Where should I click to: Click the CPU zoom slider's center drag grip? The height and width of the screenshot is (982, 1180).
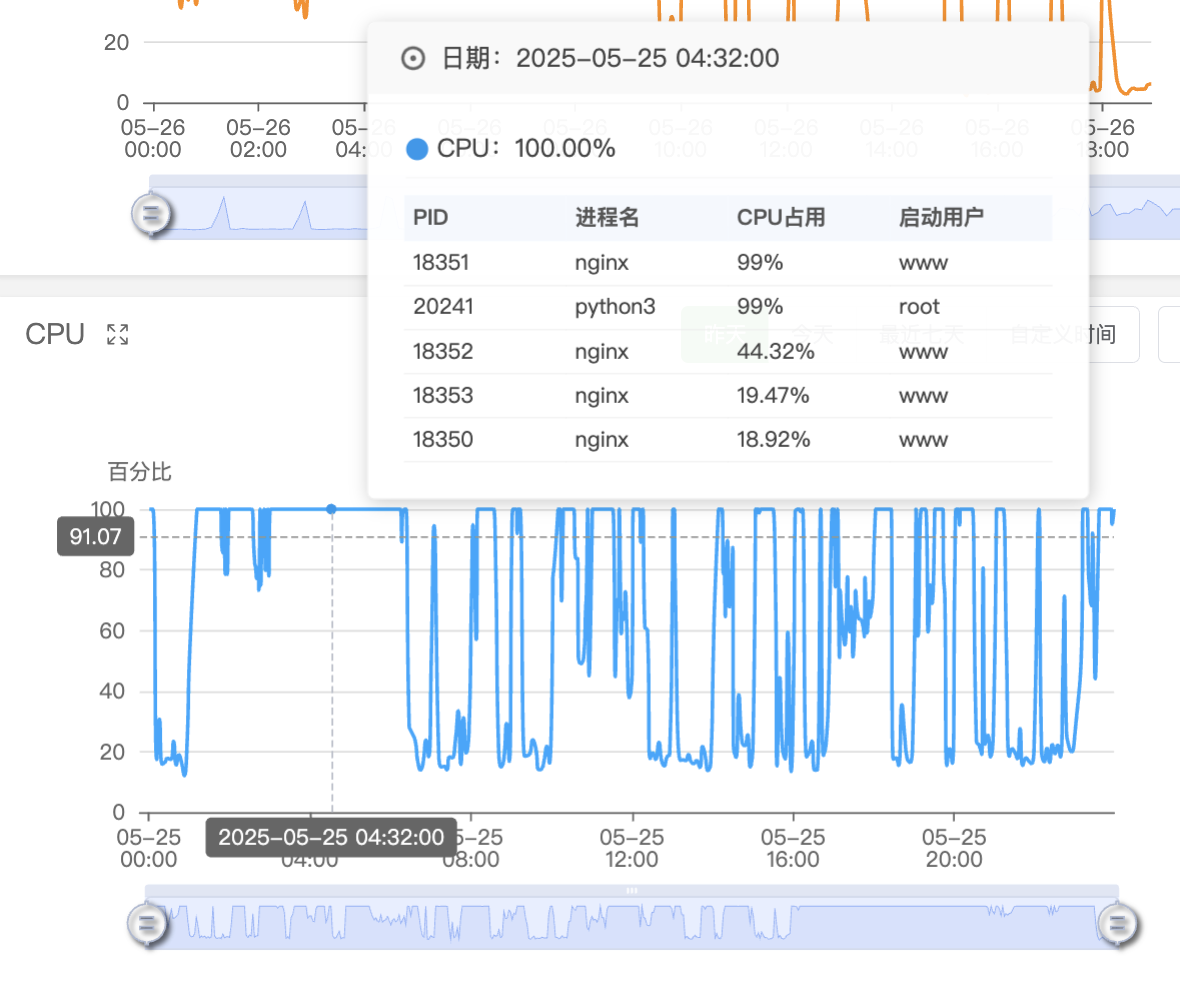pyautogui.click(x=632, y=890)
